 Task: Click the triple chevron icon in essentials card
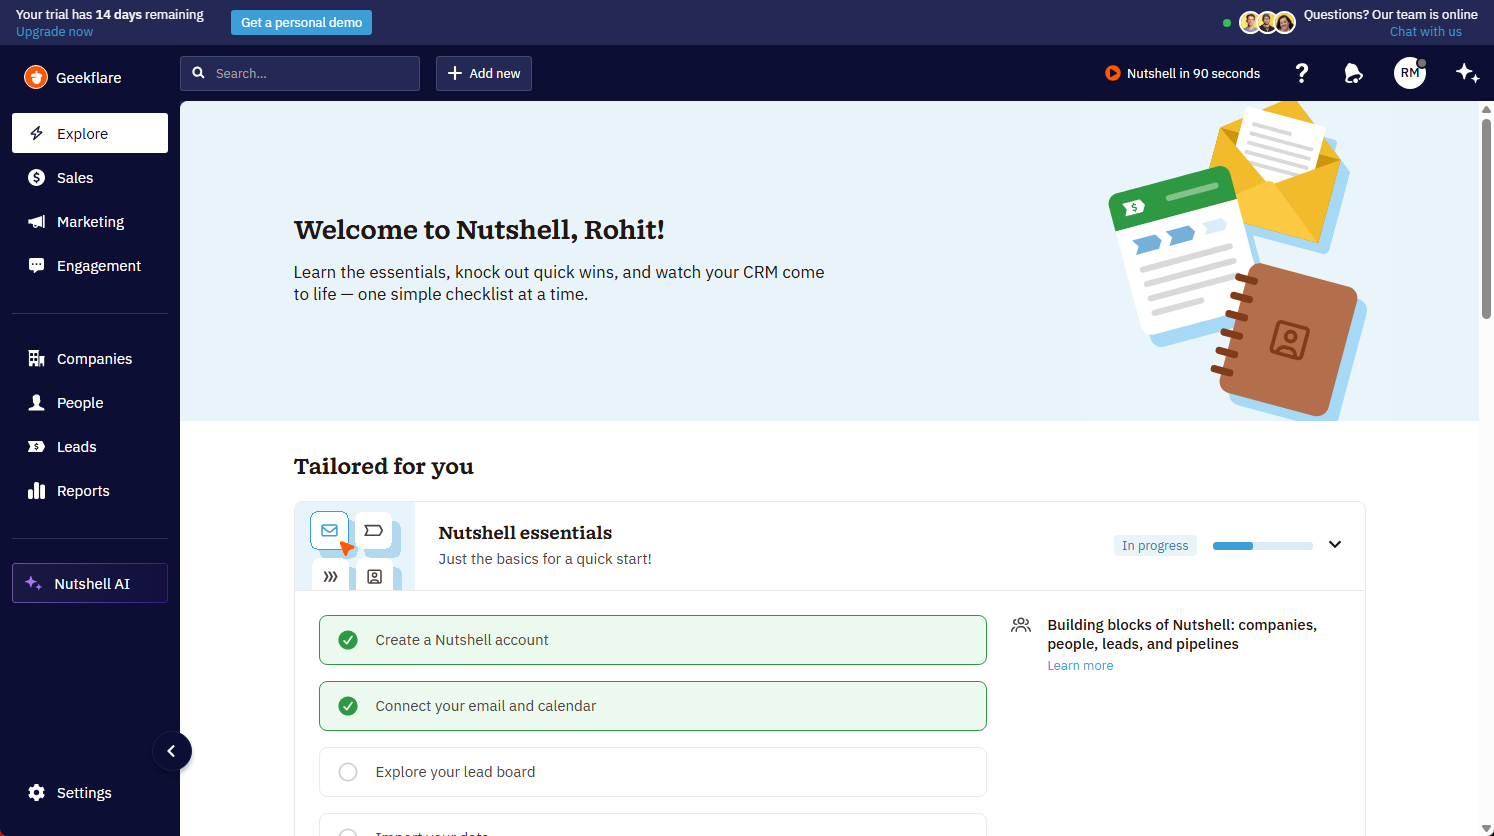pyautogui.click(x=330, y=576)
